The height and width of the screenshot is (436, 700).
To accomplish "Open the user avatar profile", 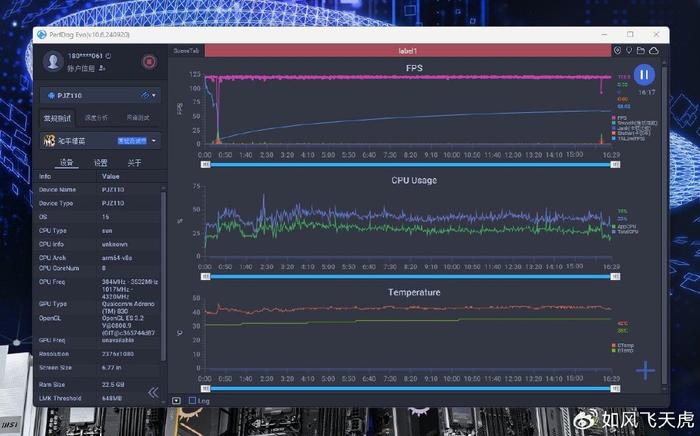I will coord(53,61).
